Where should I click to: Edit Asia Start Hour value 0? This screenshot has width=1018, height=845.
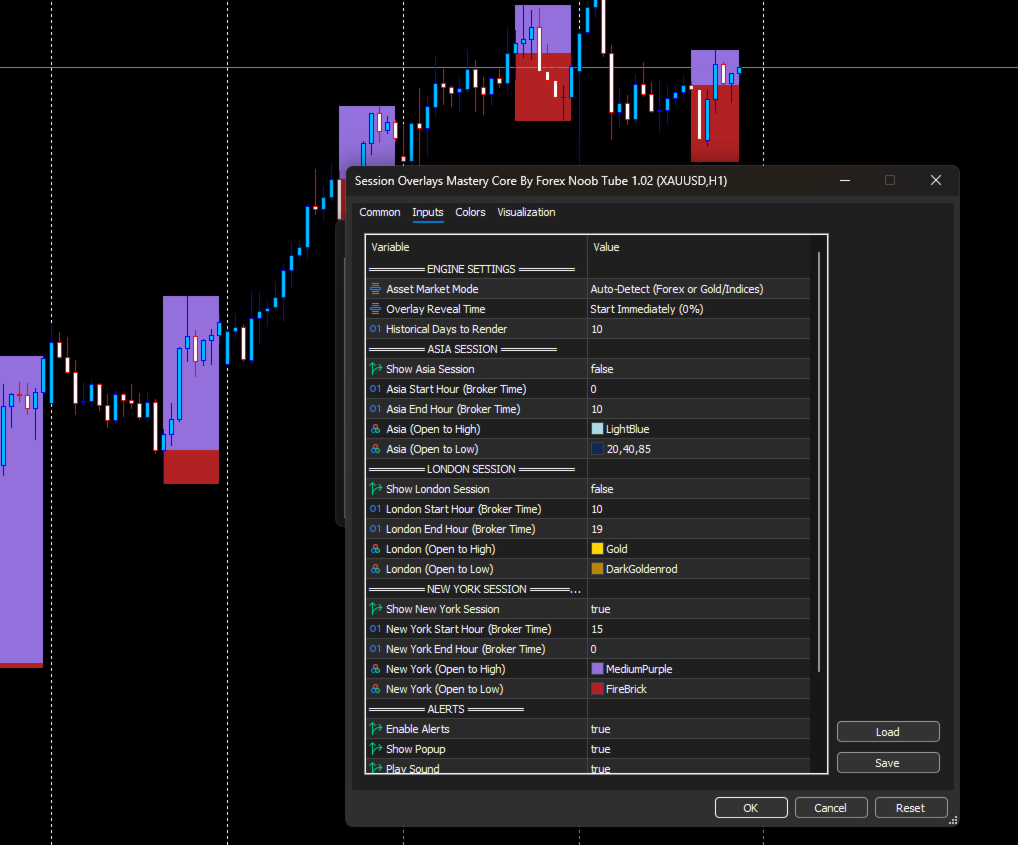699,389
